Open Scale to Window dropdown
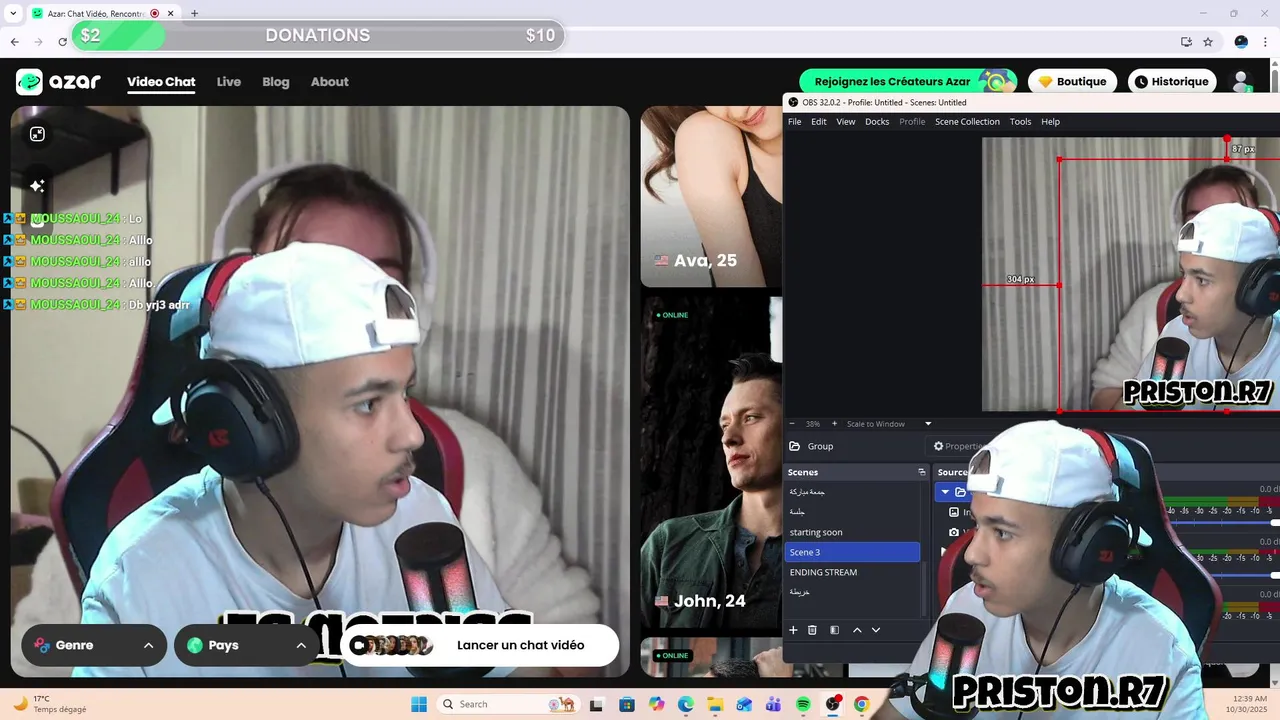Viewport: 1280px width, 720px height. pyautogui.click(x=889, y=424)
